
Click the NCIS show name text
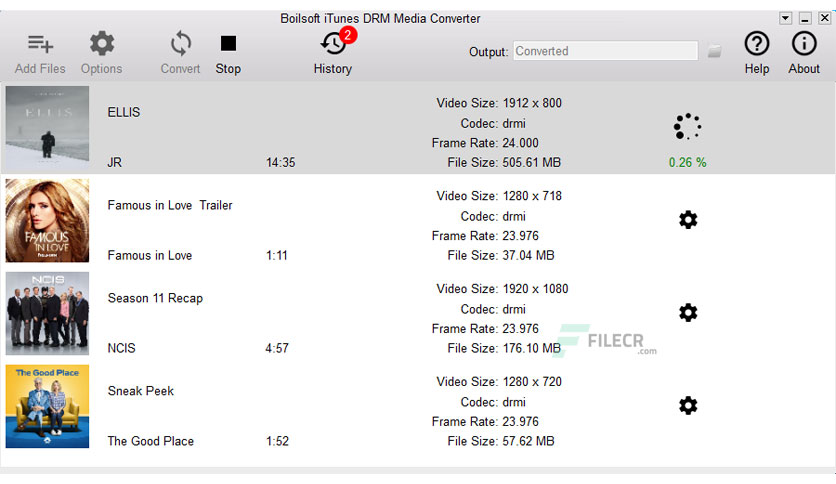(122, 348)
